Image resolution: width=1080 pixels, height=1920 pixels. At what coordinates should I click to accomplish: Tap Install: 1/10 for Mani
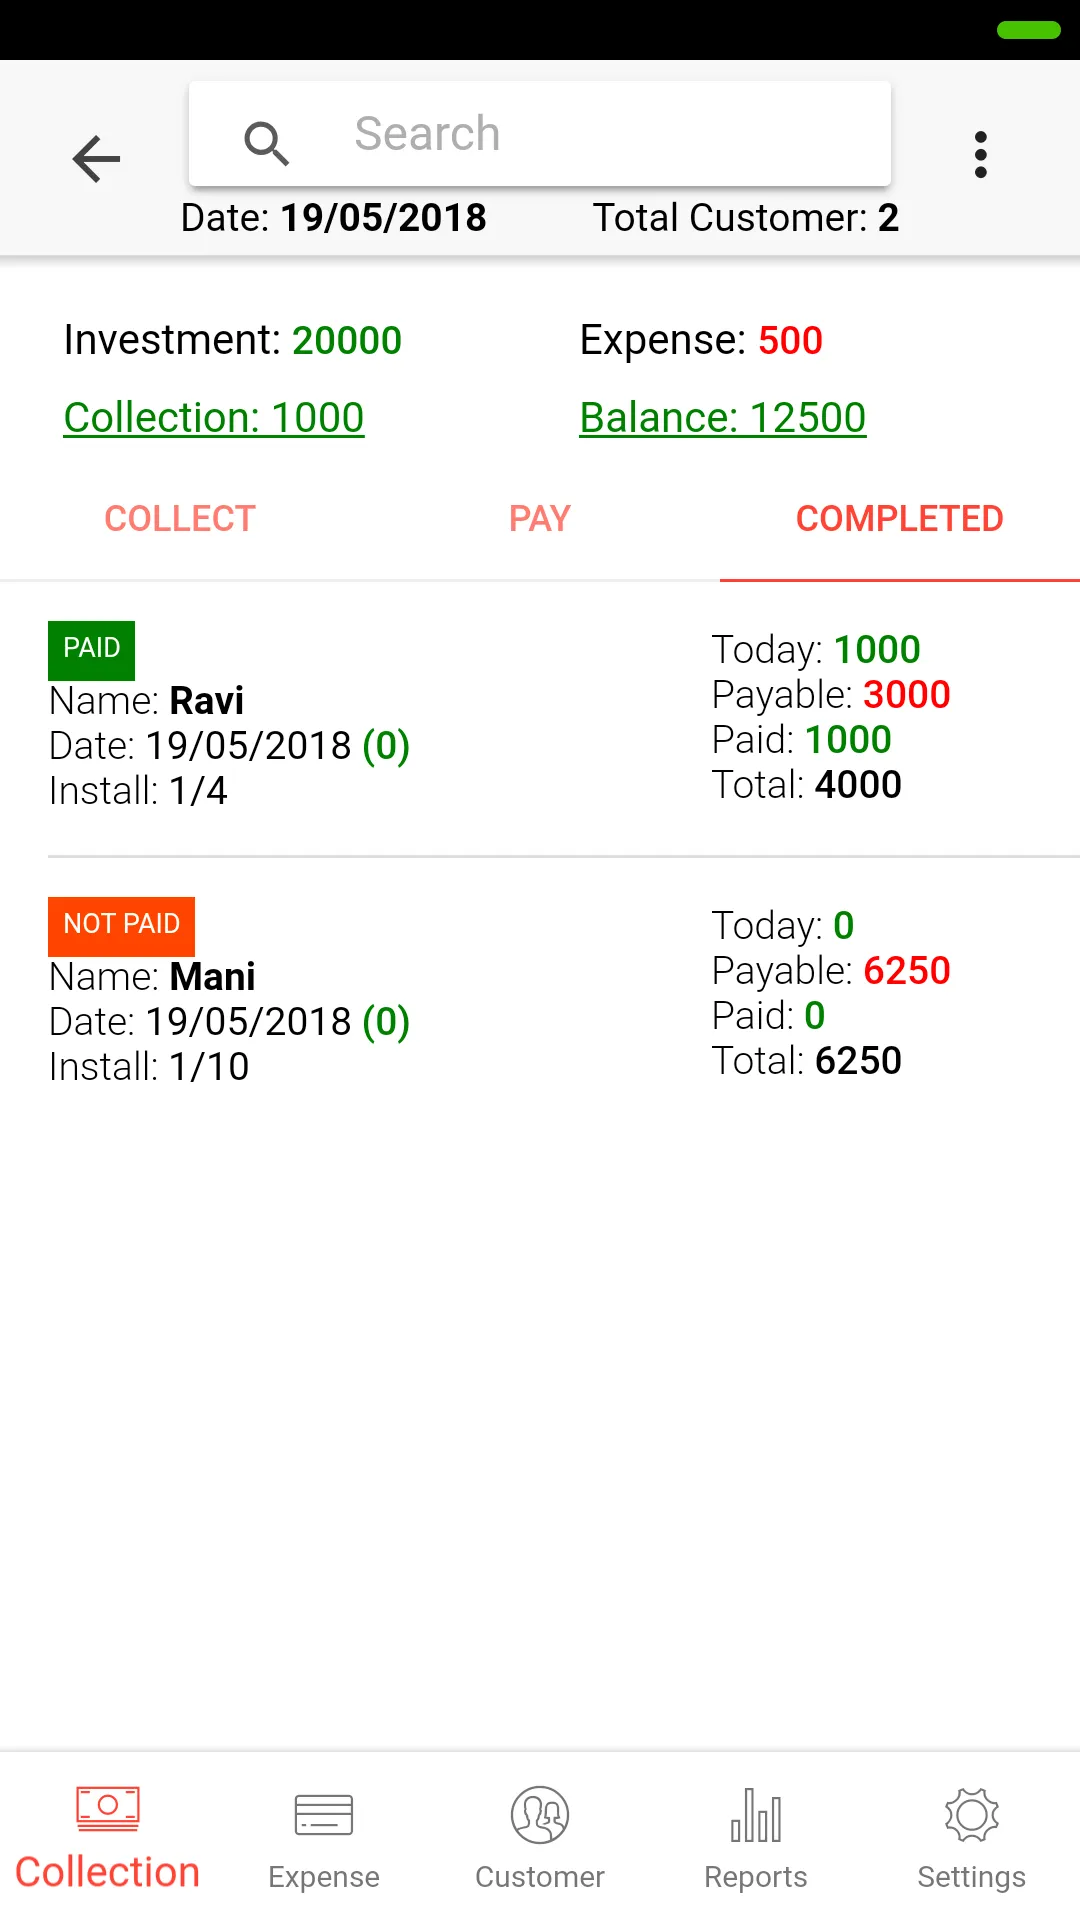(x=149, y=1067)
